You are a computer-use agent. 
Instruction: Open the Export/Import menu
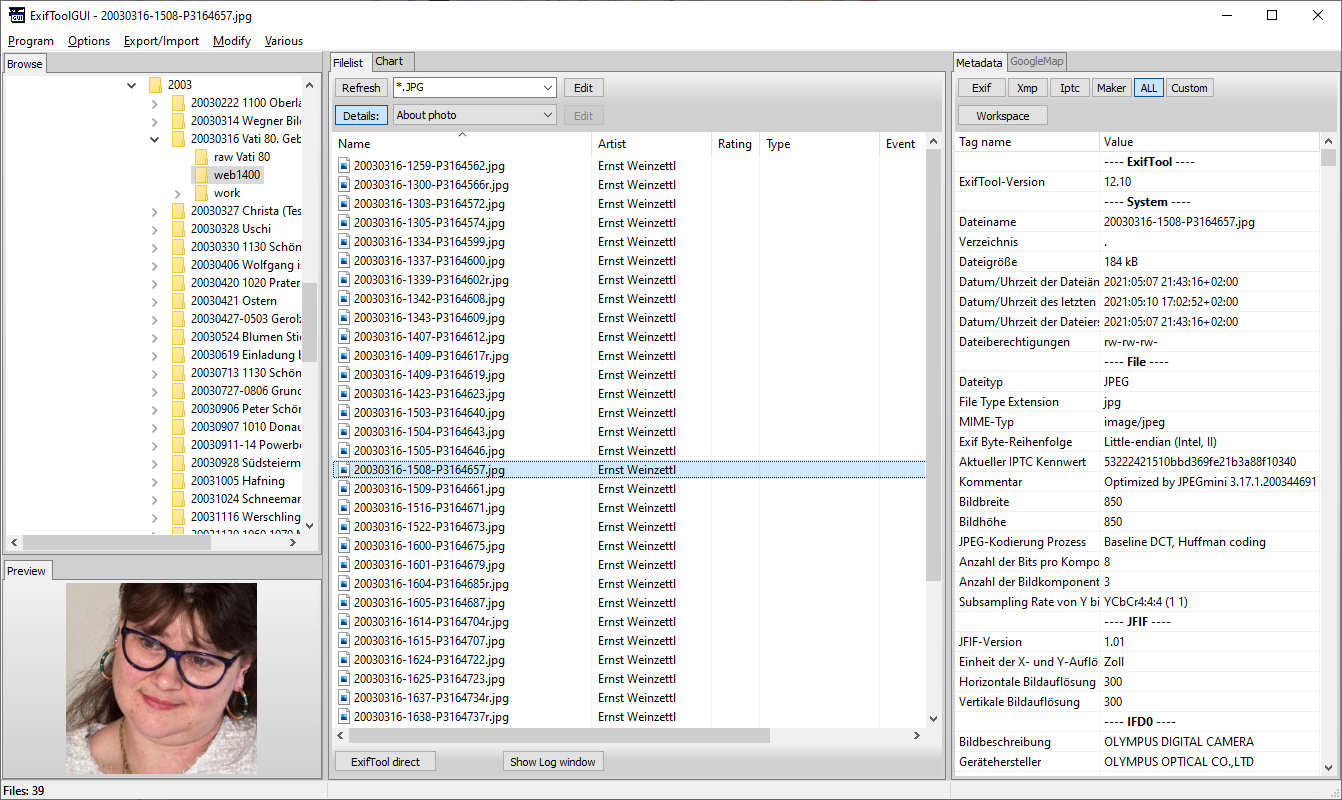(161, 41)
